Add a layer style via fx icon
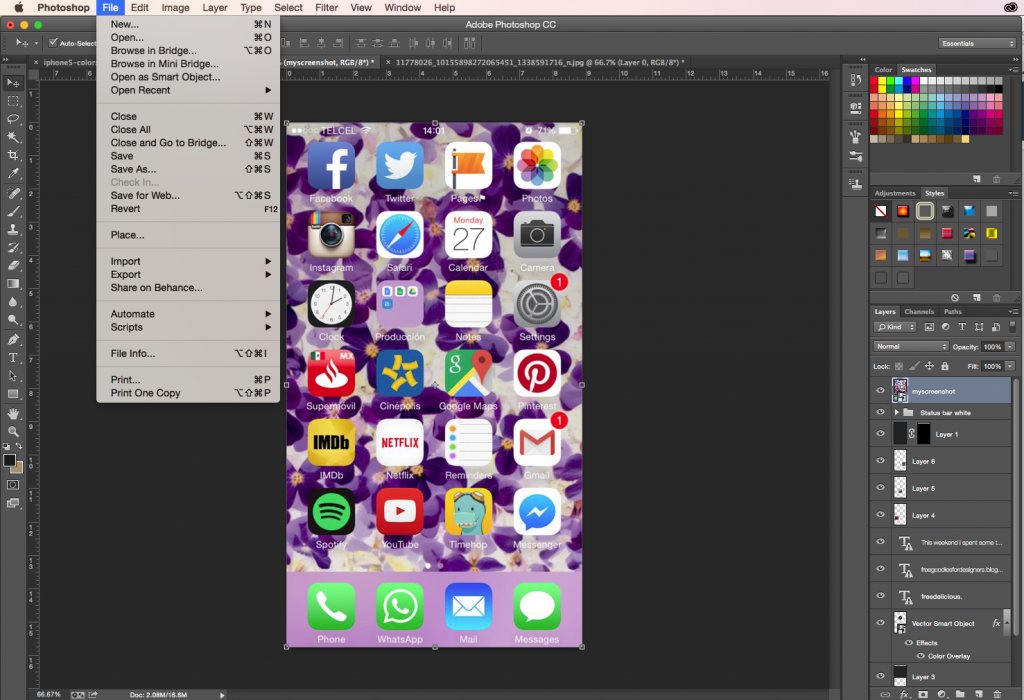1024x700 pixels. [904, 695]
